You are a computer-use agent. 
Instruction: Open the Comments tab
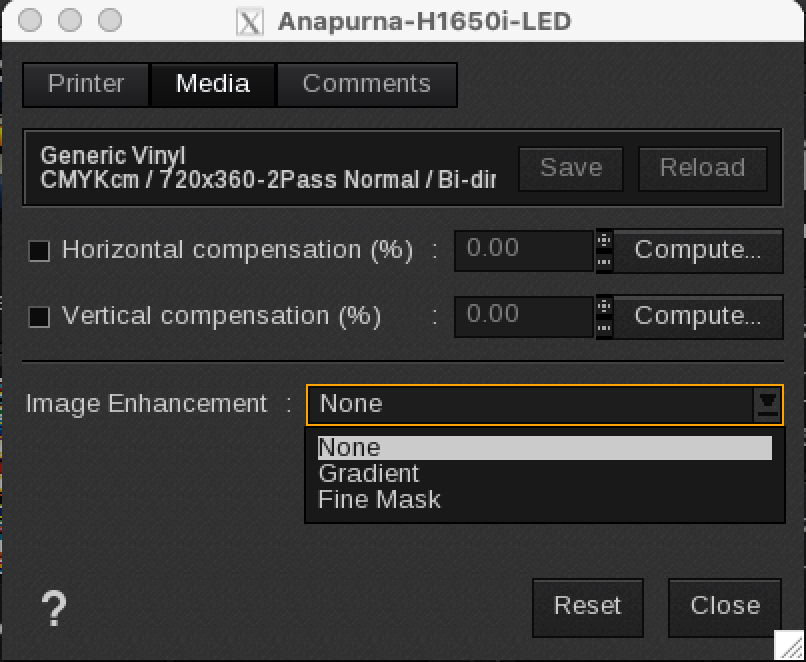tap(366, 84)
